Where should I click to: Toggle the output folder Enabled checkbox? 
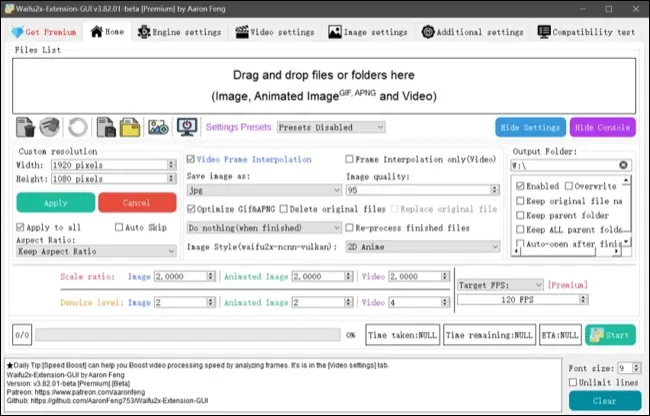pyautogui.click(x=520, y=186)
